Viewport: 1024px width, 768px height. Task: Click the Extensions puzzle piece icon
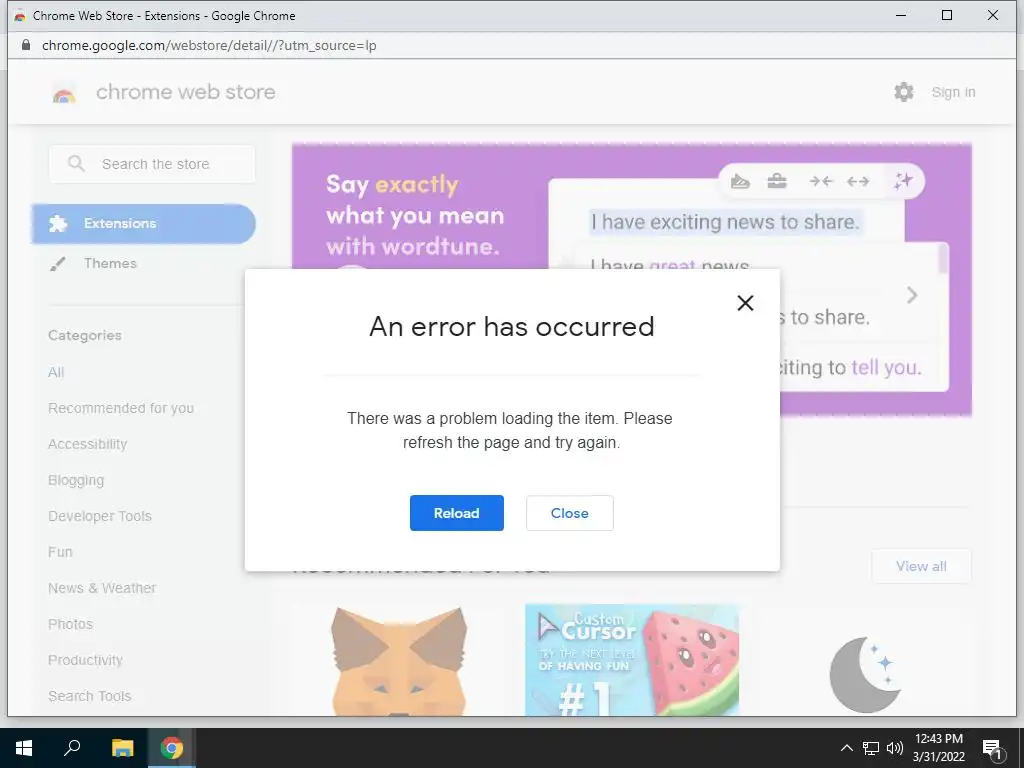(x=58, y=223)
